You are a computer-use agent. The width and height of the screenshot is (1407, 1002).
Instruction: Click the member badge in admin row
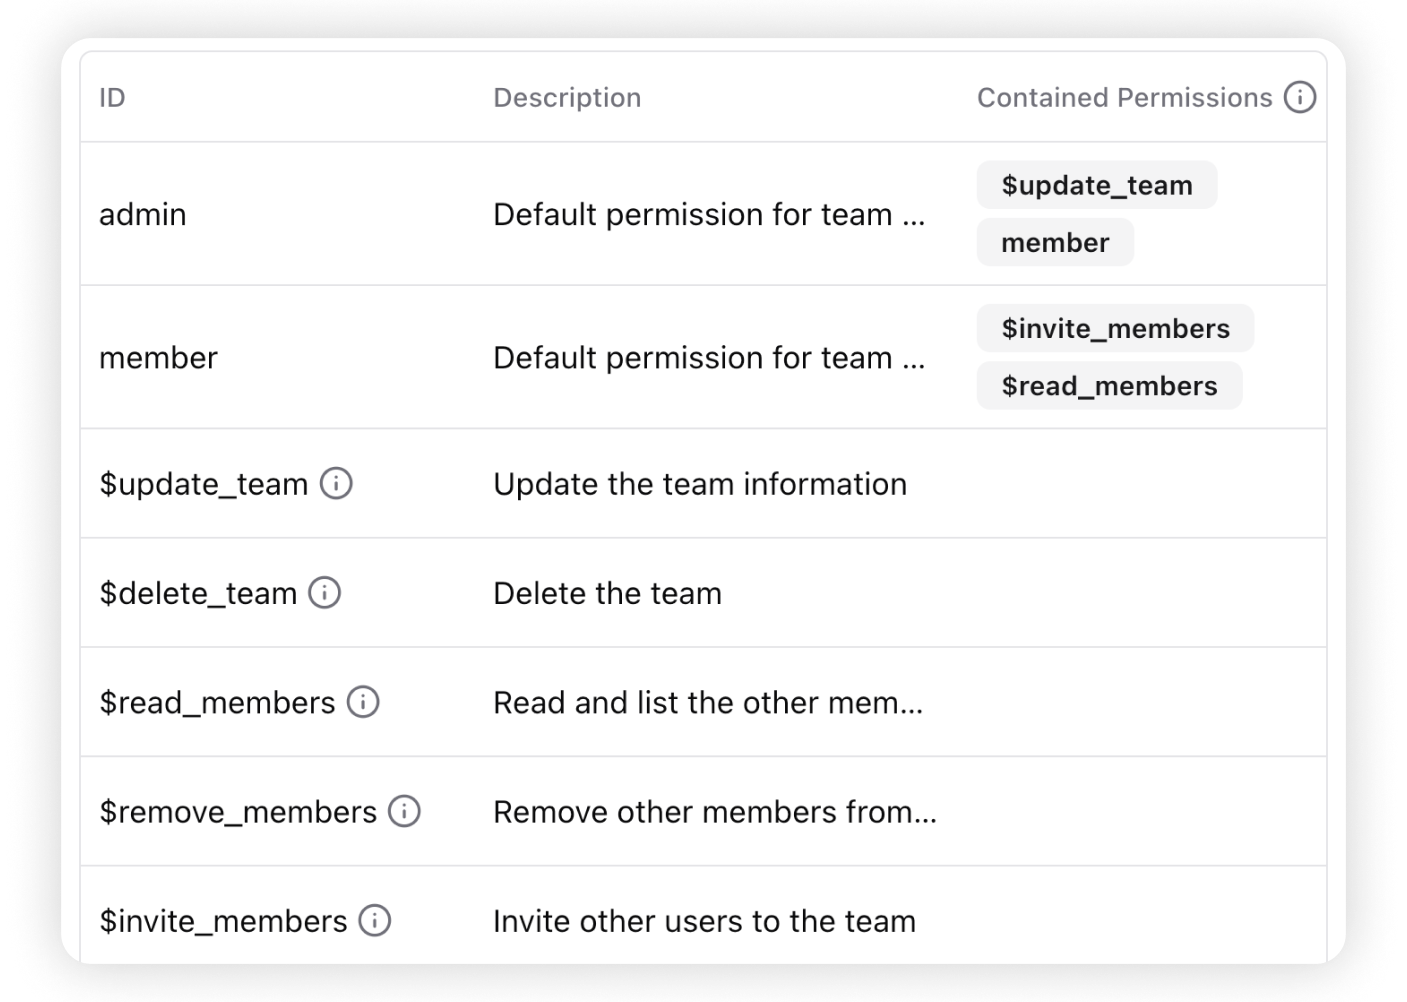pyautogui.click(x=1054, y=242)
